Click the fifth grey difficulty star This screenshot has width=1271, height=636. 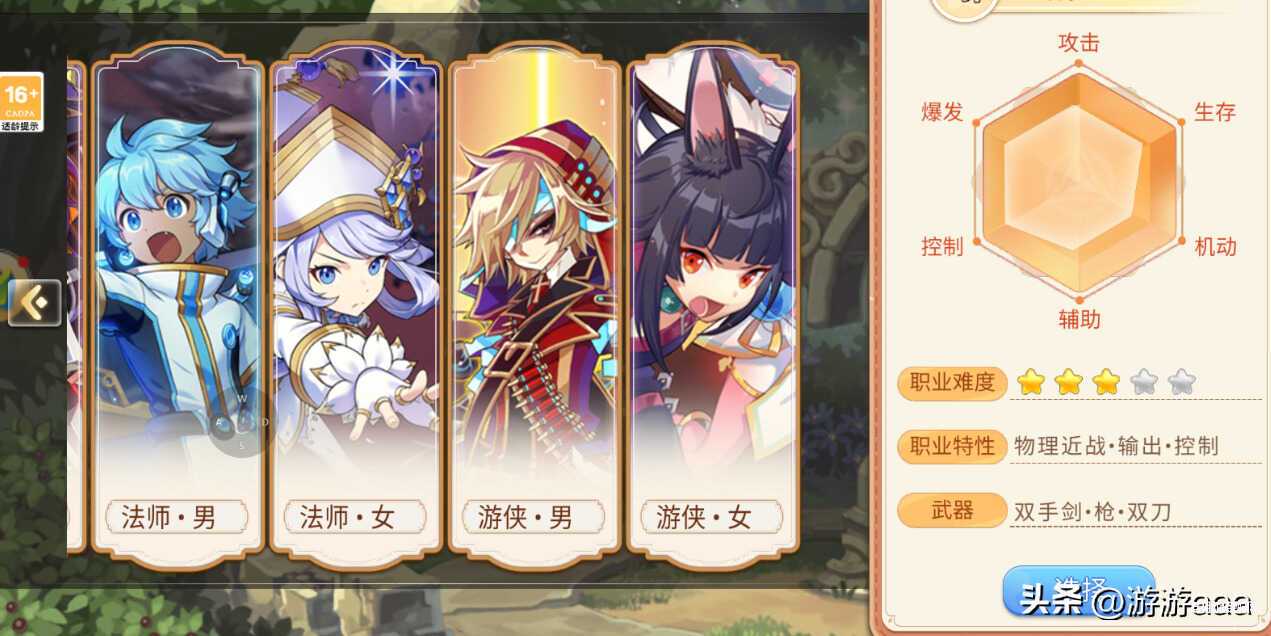click(1182, 381)
